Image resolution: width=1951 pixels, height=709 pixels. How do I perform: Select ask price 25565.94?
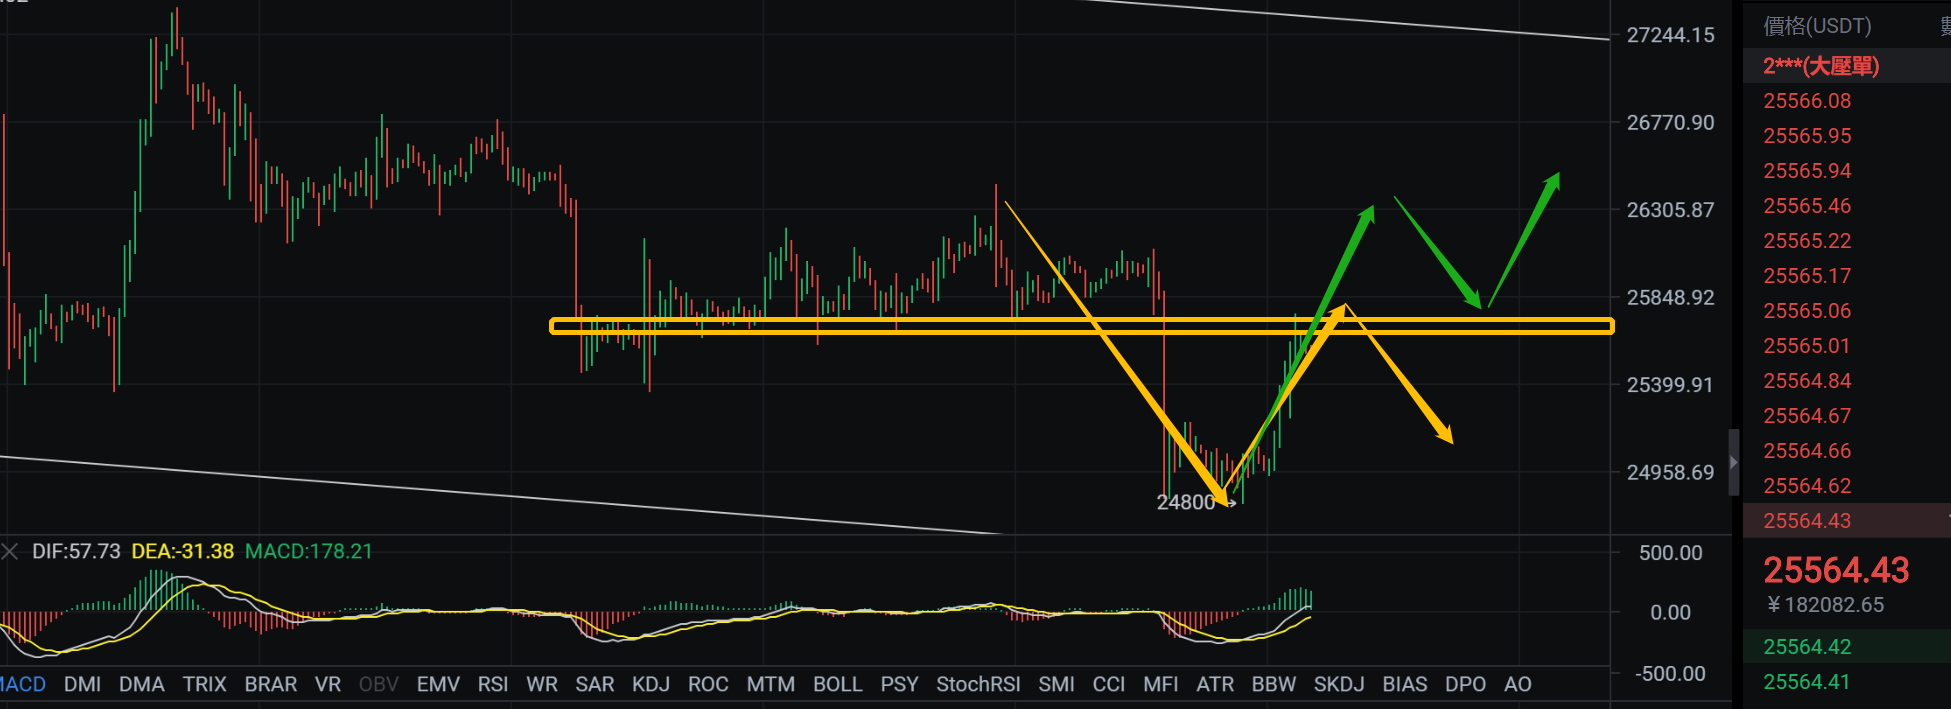click(1807, 171)
